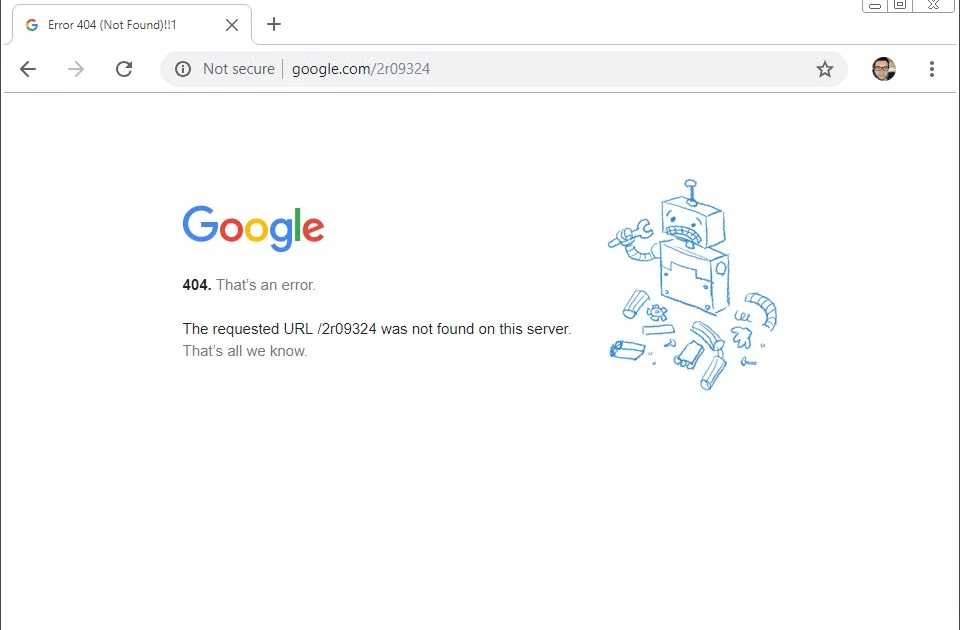Click the Not secure label

tap(239, 69)
